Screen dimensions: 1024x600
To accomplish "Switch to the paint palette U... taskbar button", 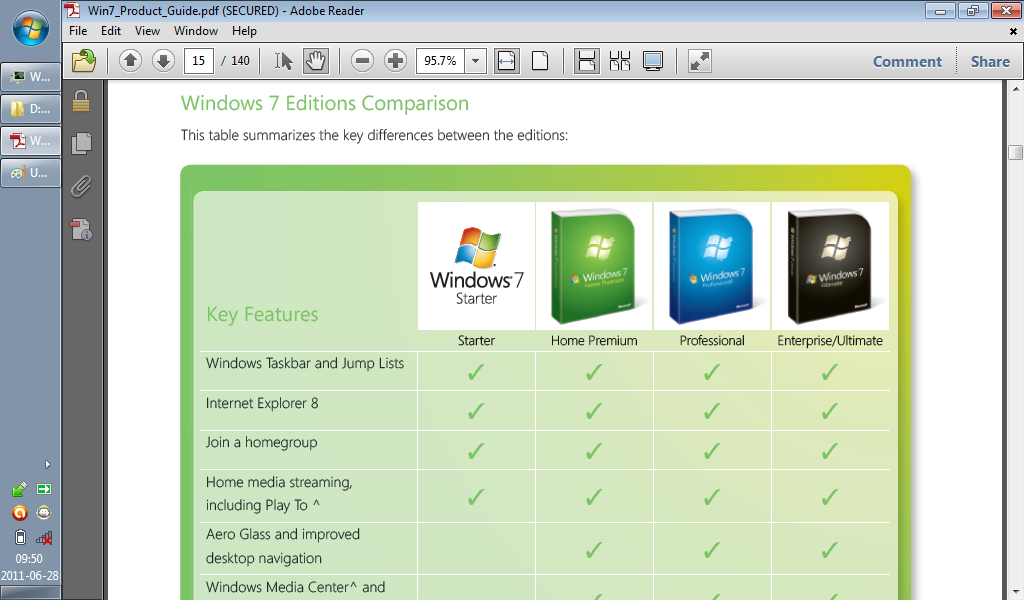I will (x=31, y=173).
